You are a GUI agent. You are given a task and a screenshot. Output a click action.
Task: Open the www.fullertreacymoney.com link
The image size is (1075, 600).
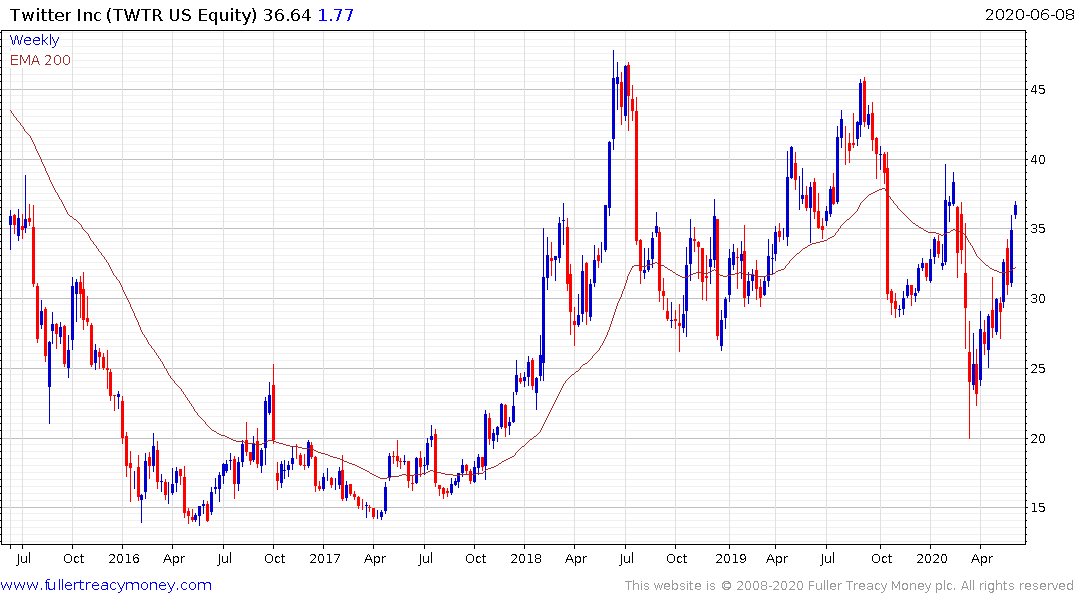pos(106,586)
